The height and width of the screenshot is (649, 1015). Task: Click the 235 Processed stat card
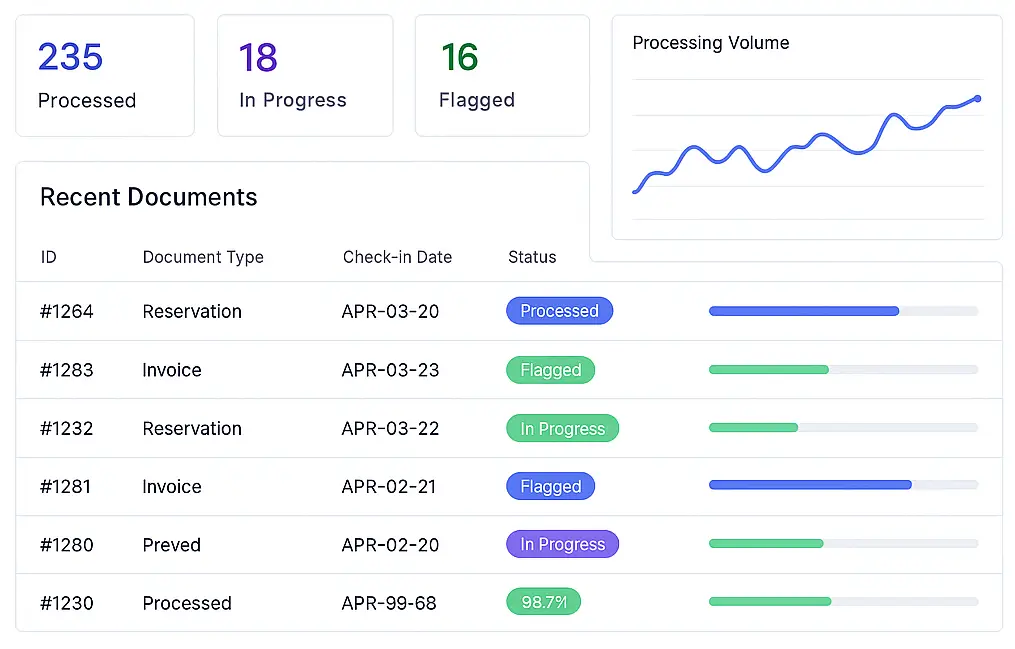click(x=104, y=75)
